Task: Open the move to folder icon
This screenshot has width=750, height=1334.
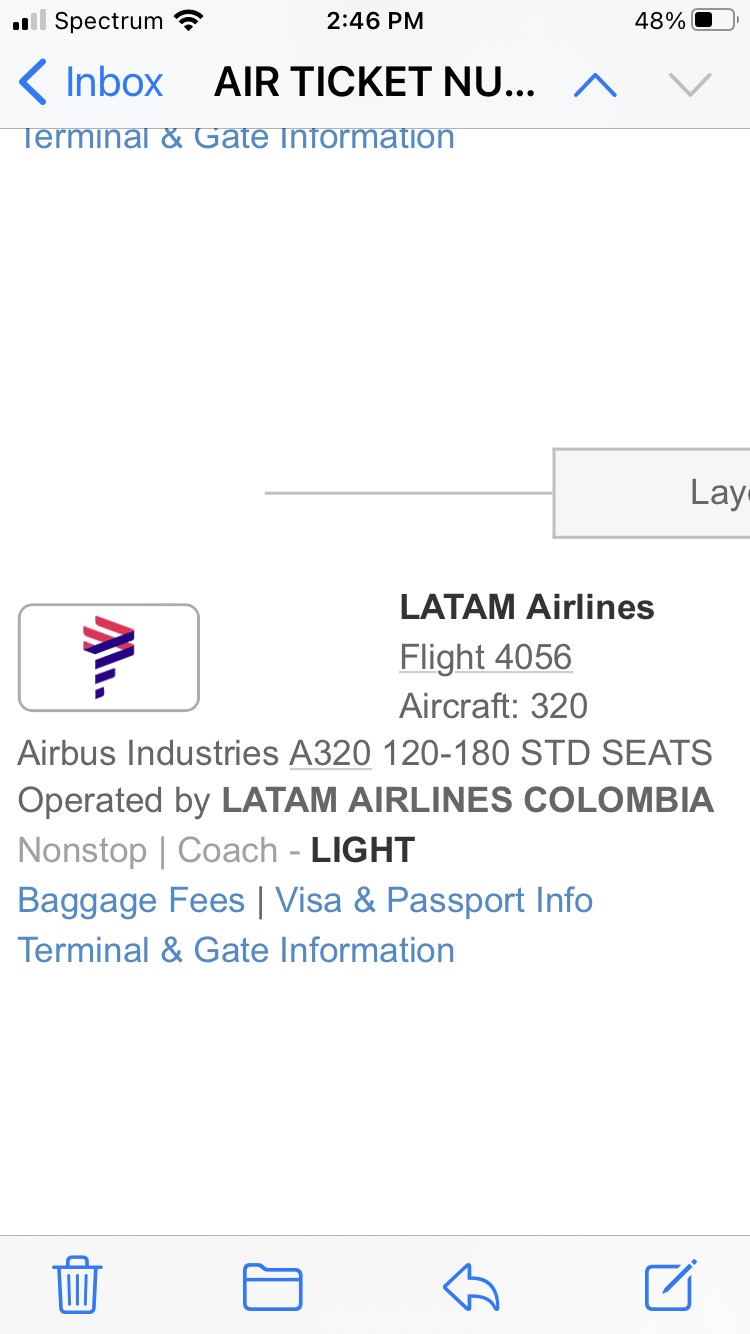Action: tap(272, 1286)
